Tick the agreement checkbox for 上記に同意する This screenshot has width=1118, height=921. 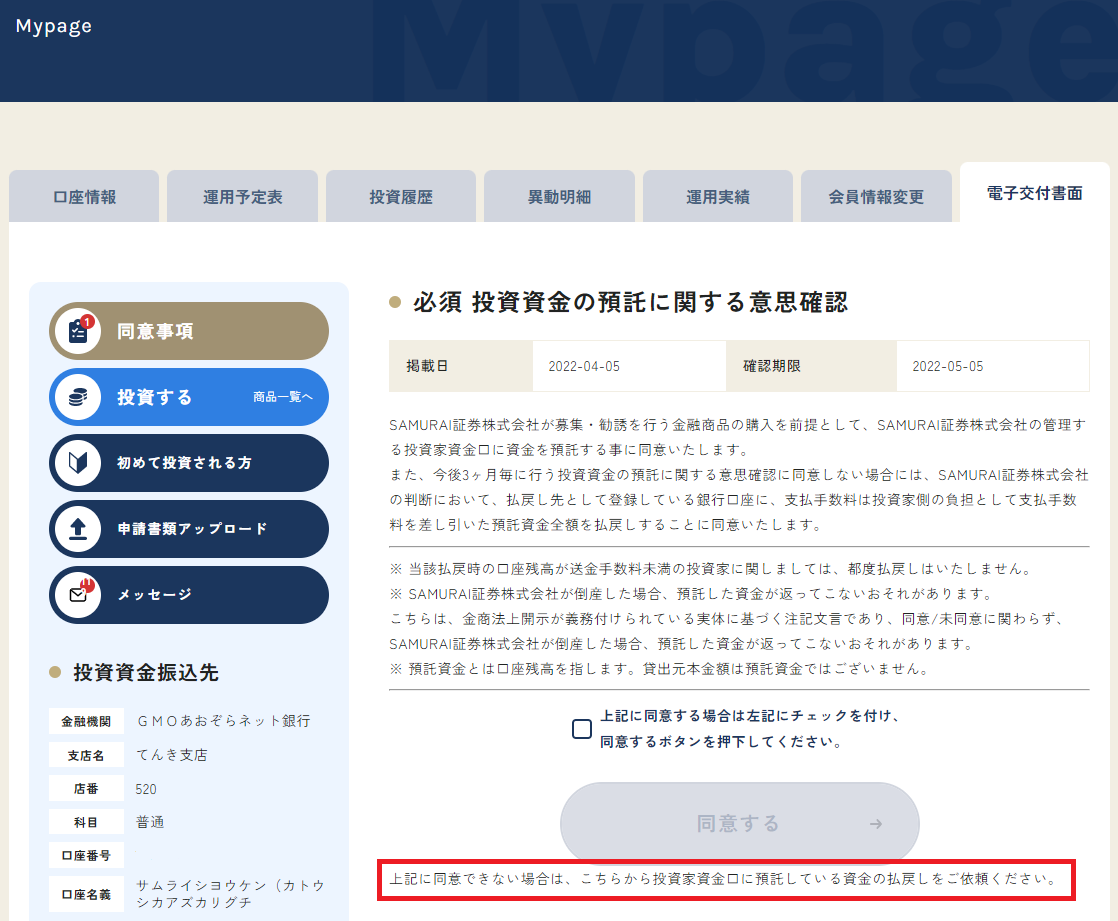tap(582, 729)
